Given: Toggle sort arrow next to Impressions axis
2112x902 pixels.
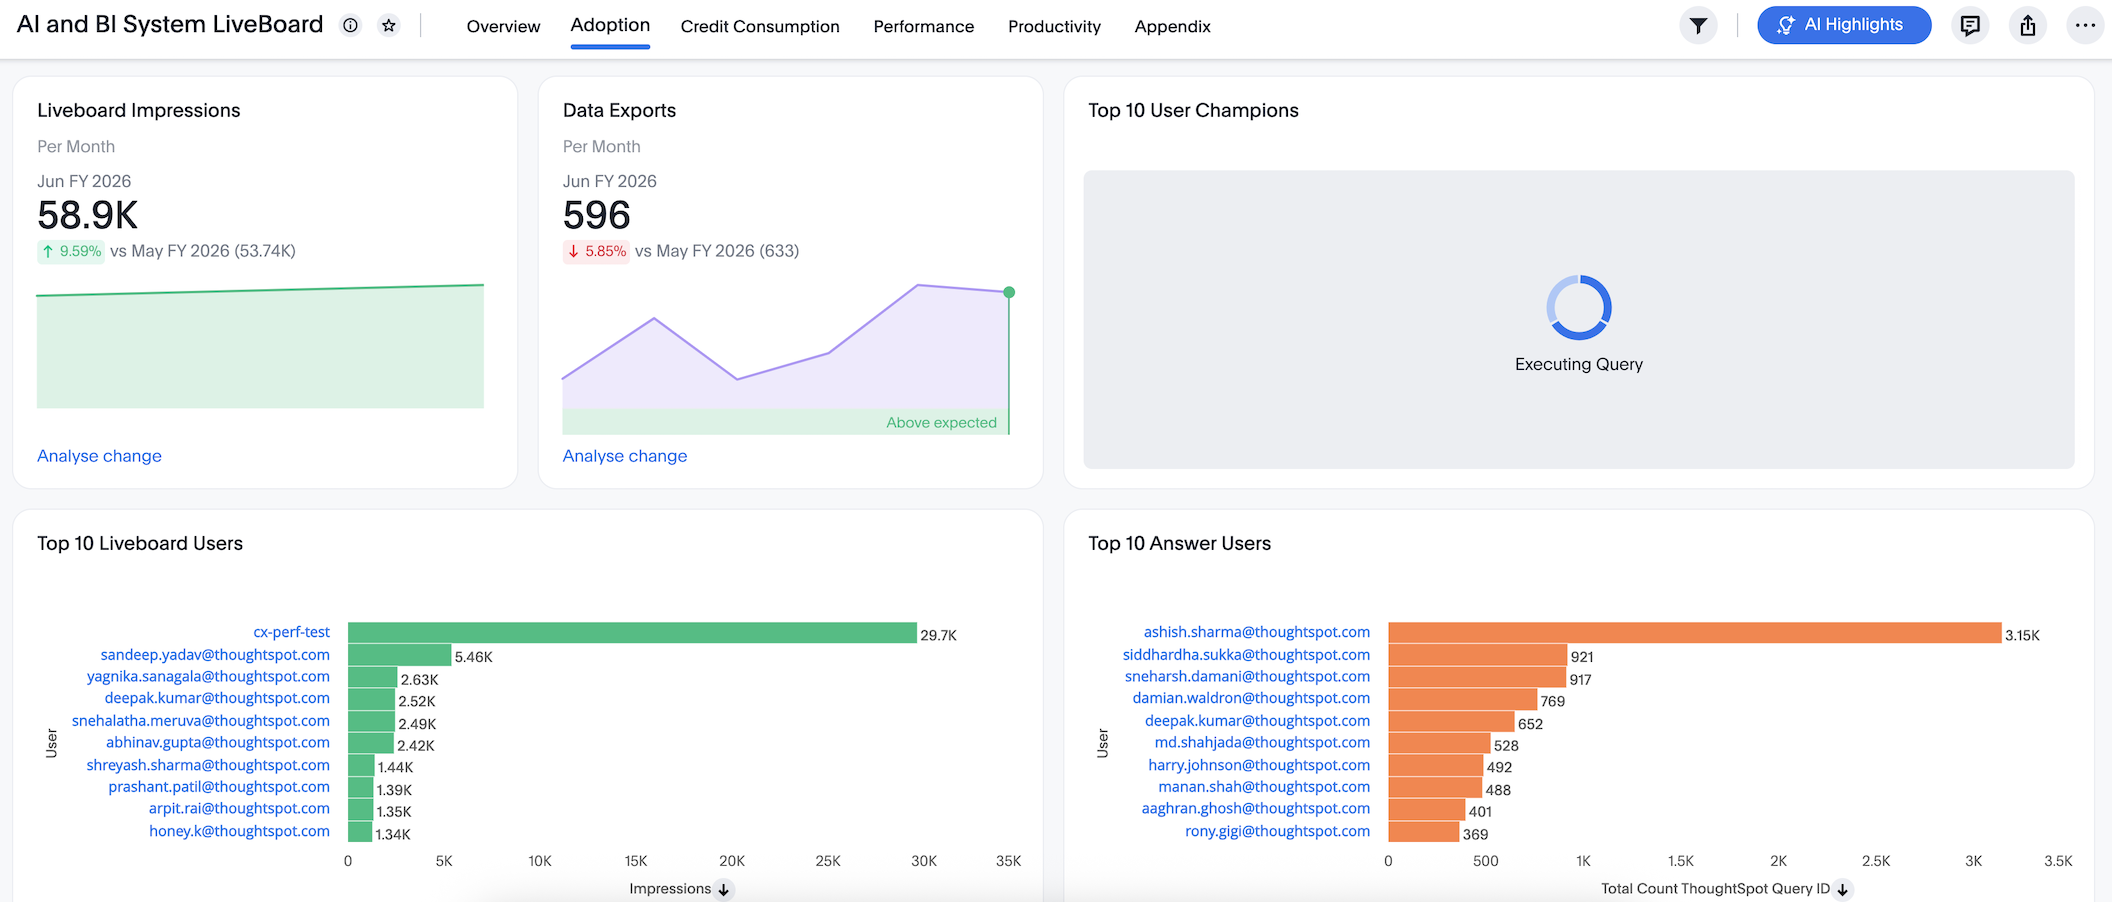Looking at the screenshot, I should click(x=725, y=889).
